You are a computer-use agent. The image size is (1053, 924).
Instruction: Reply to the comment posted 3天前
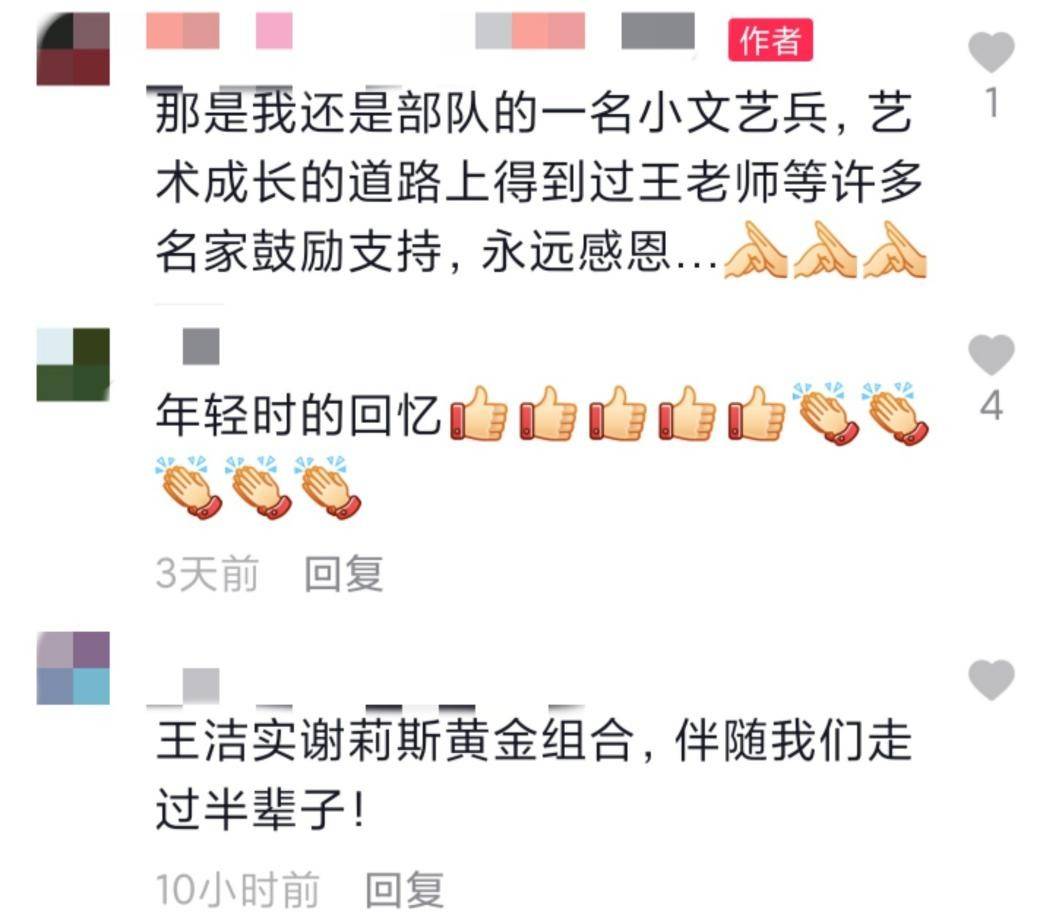coord(343,574)
